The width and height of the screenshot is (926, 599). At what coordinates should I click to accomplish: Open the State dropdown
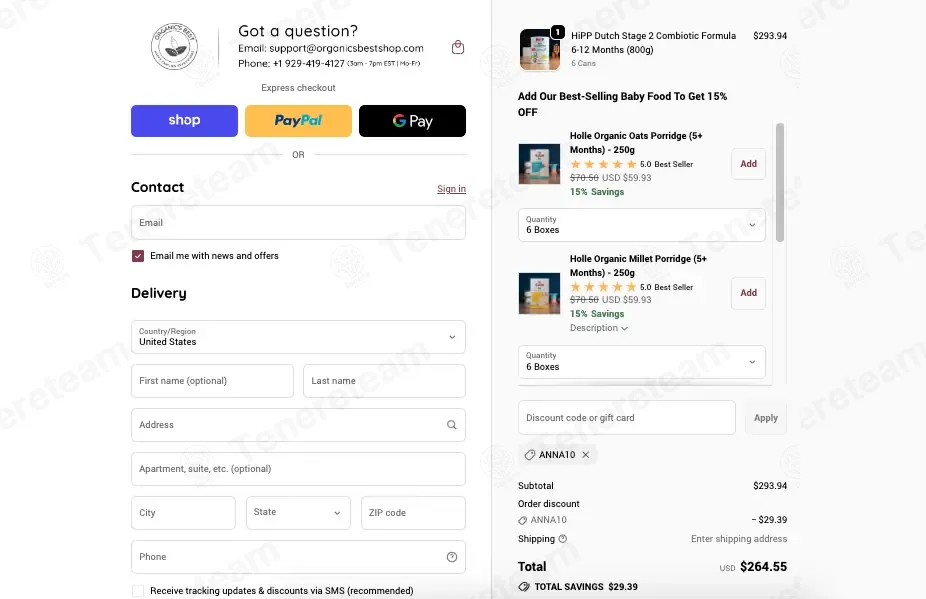coord(298,513)
